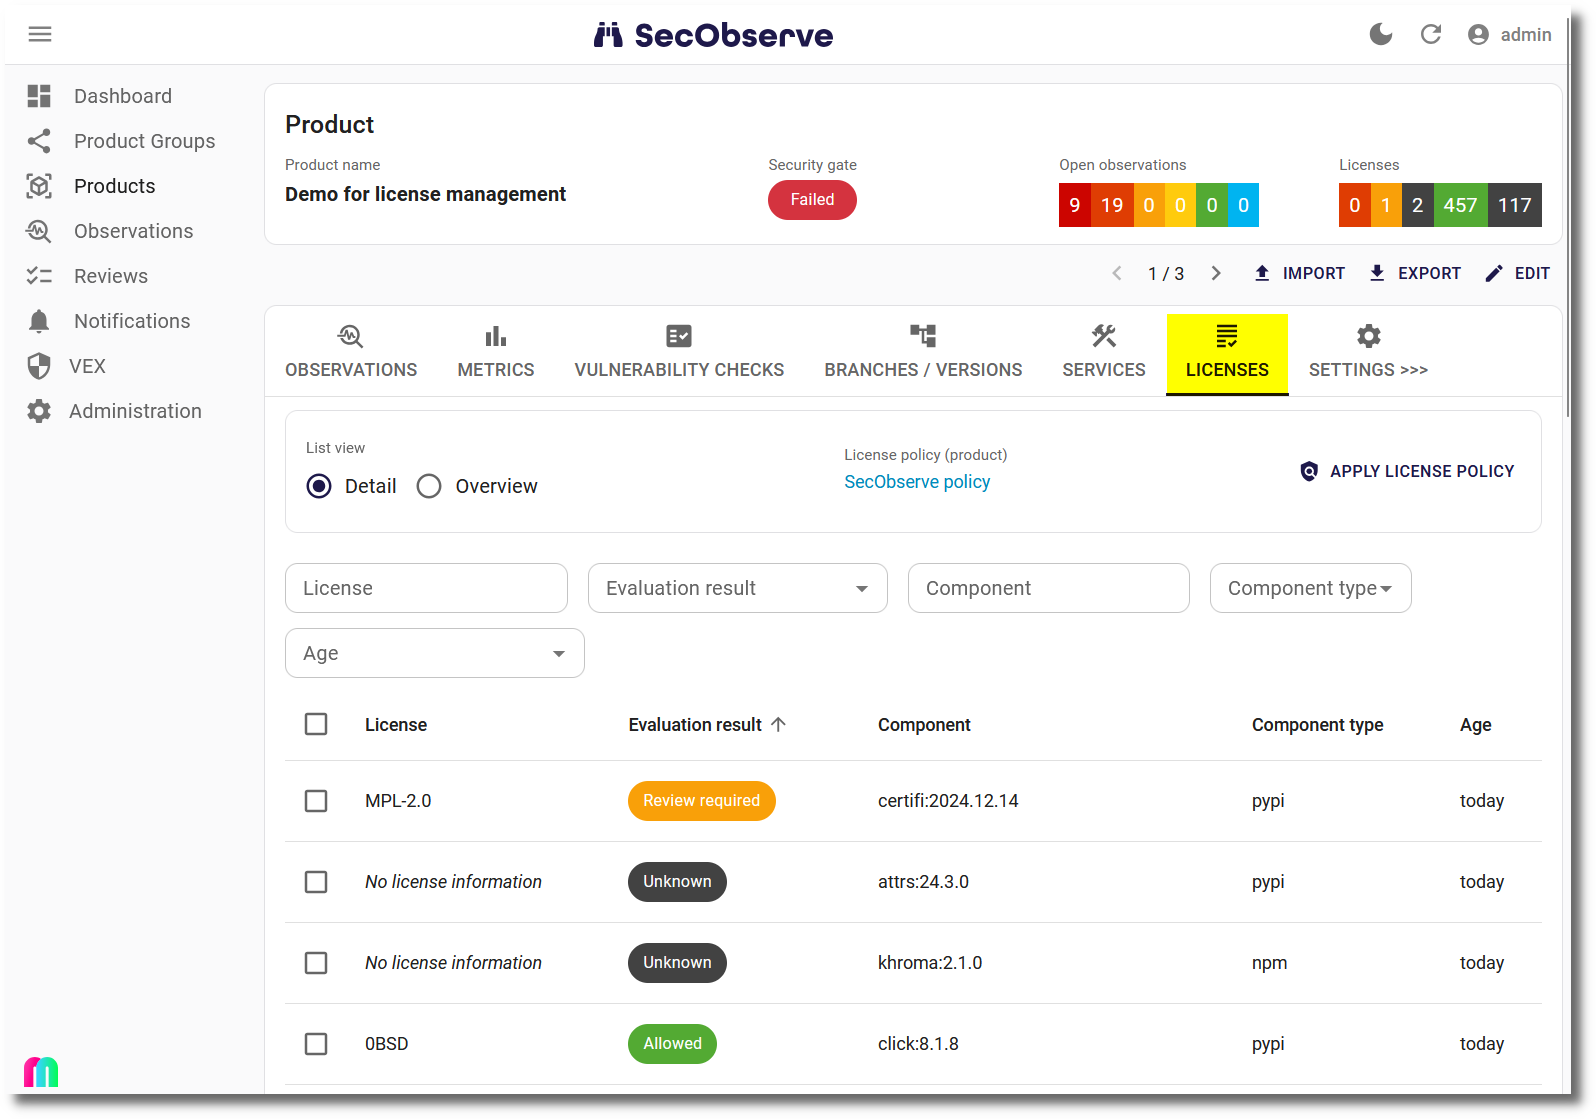Click the SecObserve binoculars logo

tap(608, 35)
